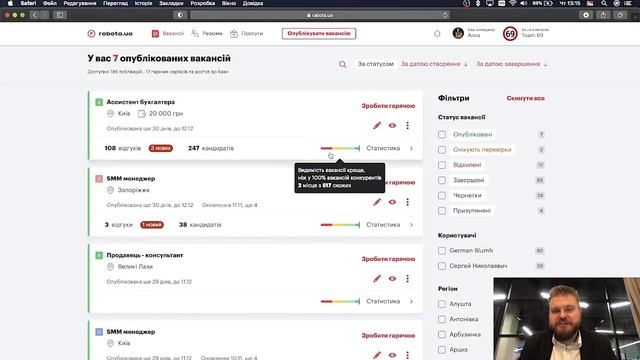Viewport: 640px width, 360px height.
Task: Open more options for Ассистент бухгалтера
Action: [407, 125]
